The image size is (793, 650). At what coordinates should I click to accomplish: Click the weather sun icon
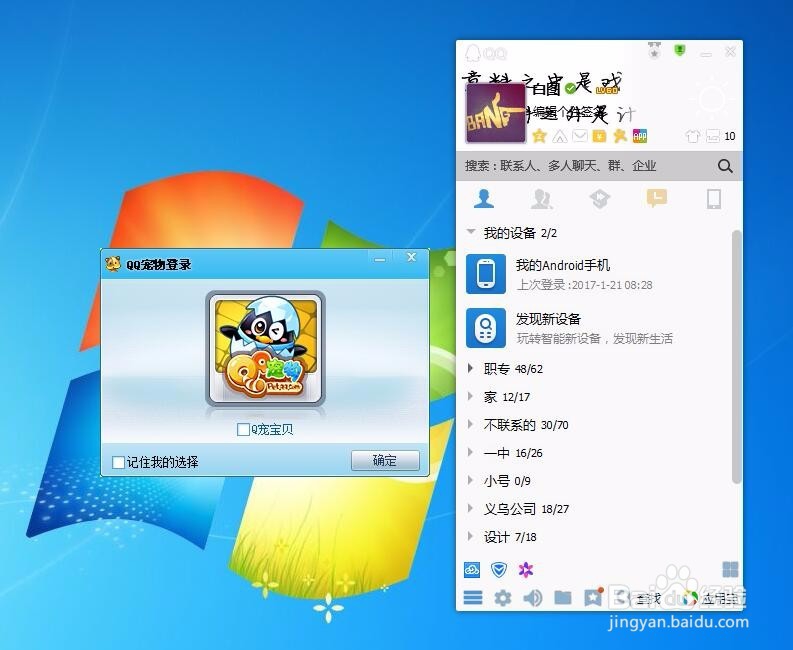(x=712, y=98)
